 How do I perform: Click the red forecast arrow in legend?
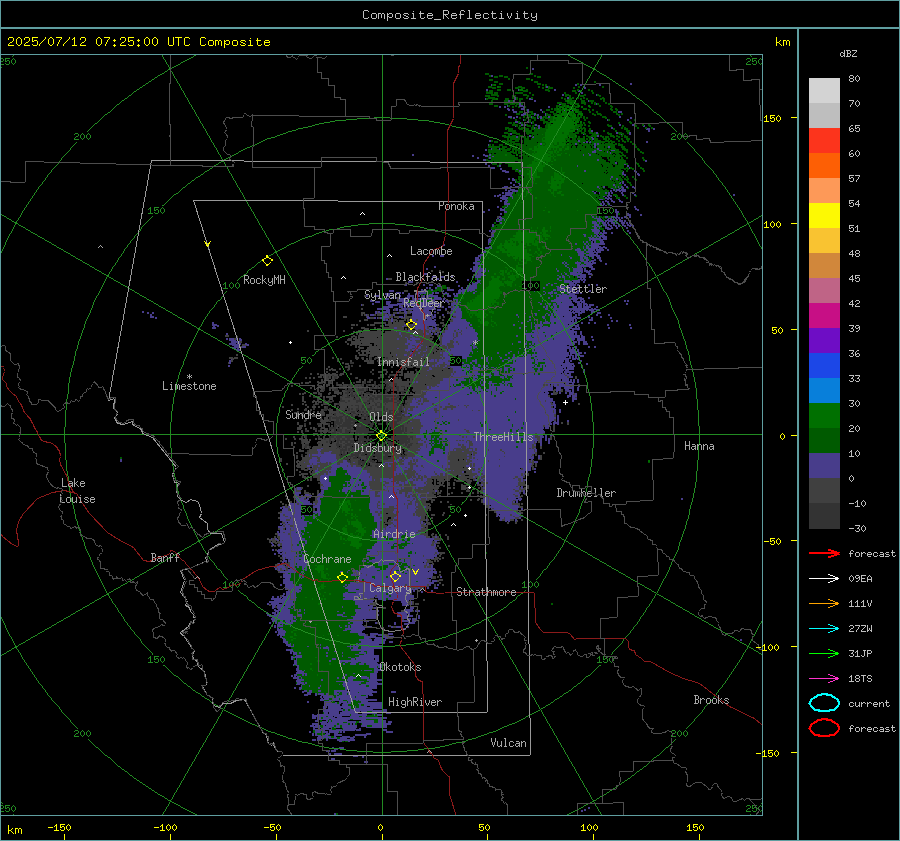coord(824,553)
